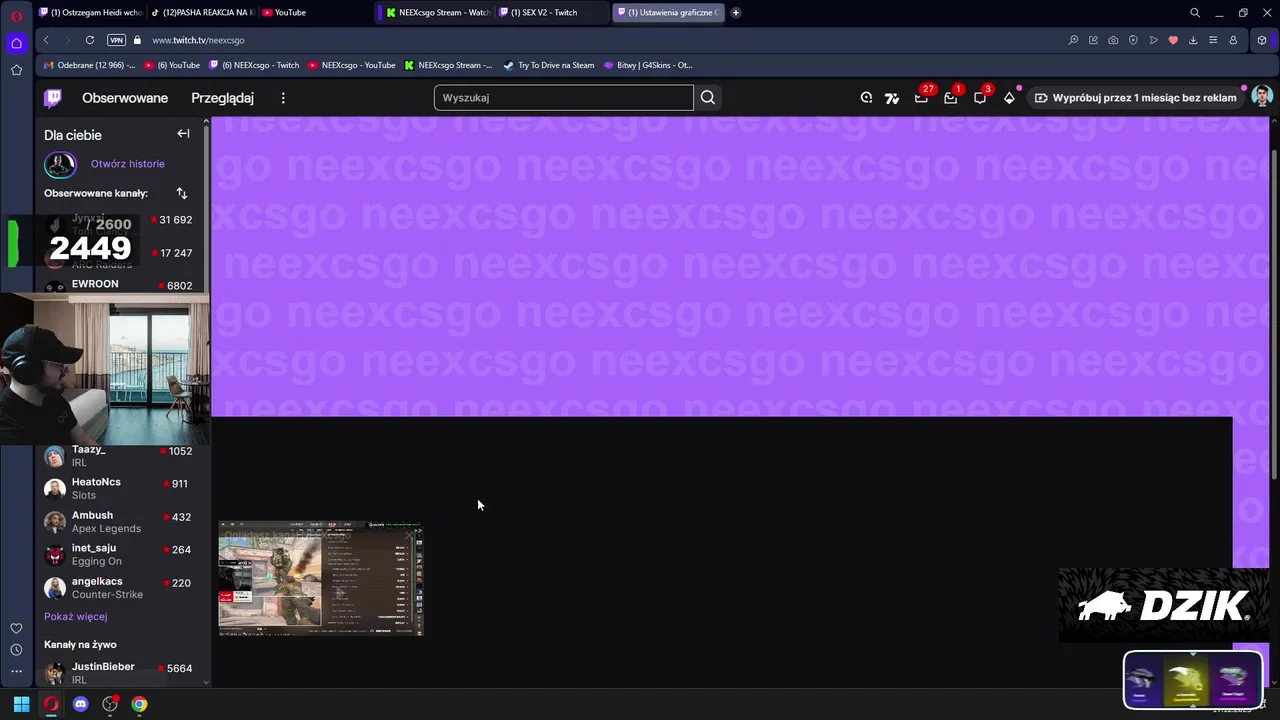1280x720 pixels.
Task: Open the Twitch home logo
Action: coord(53,98)
